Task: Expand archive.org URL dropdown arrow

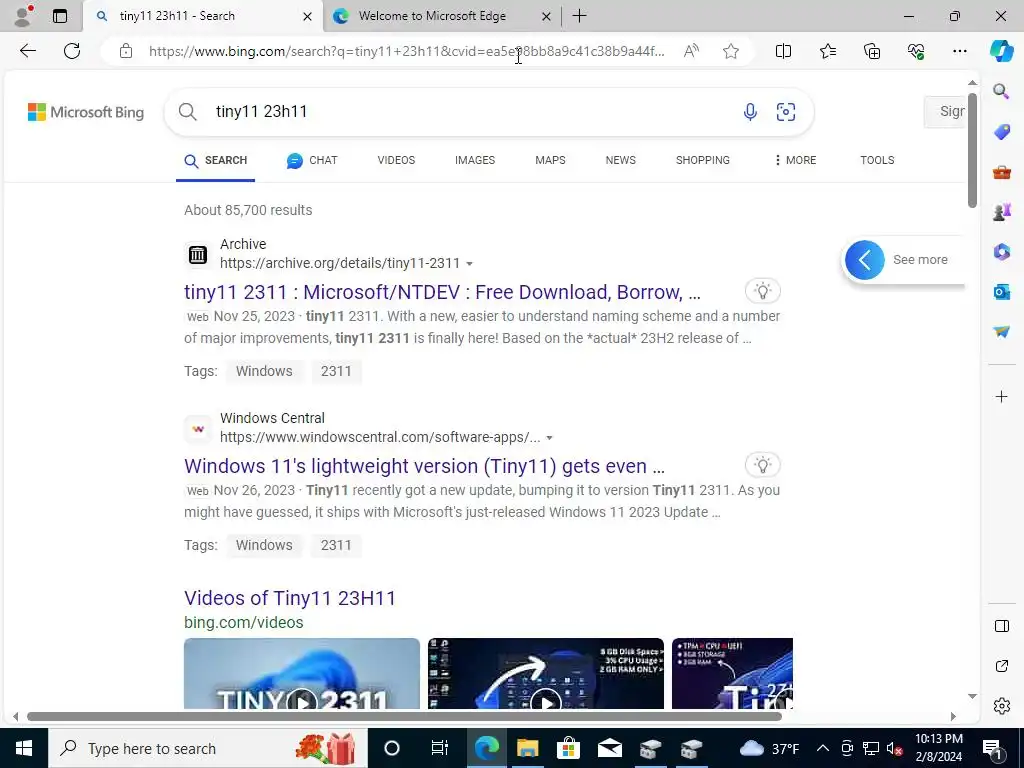Action: pyautogui.click(x=470, y=264)
